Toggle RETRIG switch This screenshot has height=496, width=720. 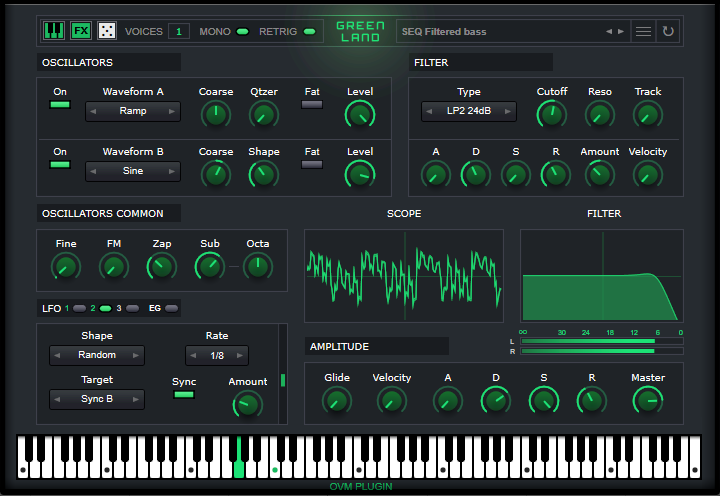coord(310,32)
